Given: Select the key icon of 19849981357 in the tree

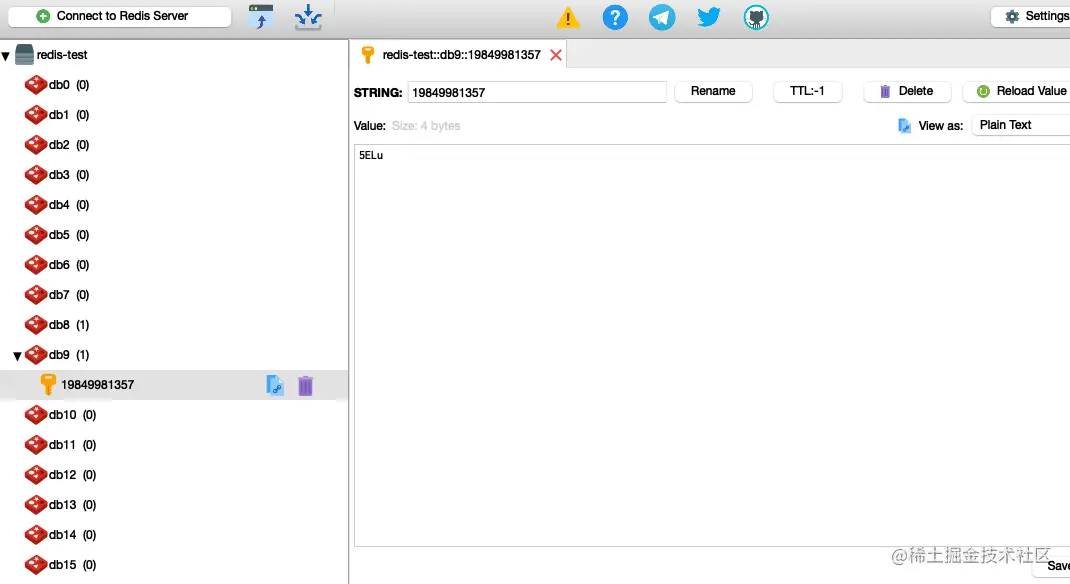Looking at the screenshot, I should point(48,384).
